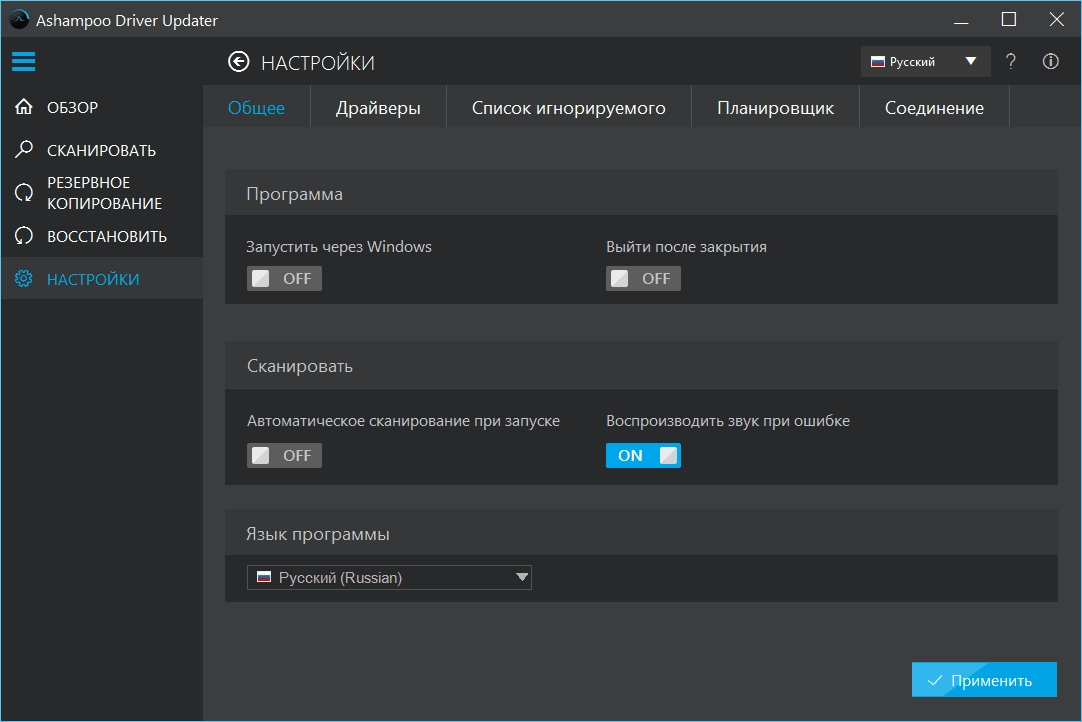Image resolution: width=1082 pixels, height=722 pixels.
Task: Click the restore icon for ВОССТАНОВИТЬ
Action: pos(24,236)
